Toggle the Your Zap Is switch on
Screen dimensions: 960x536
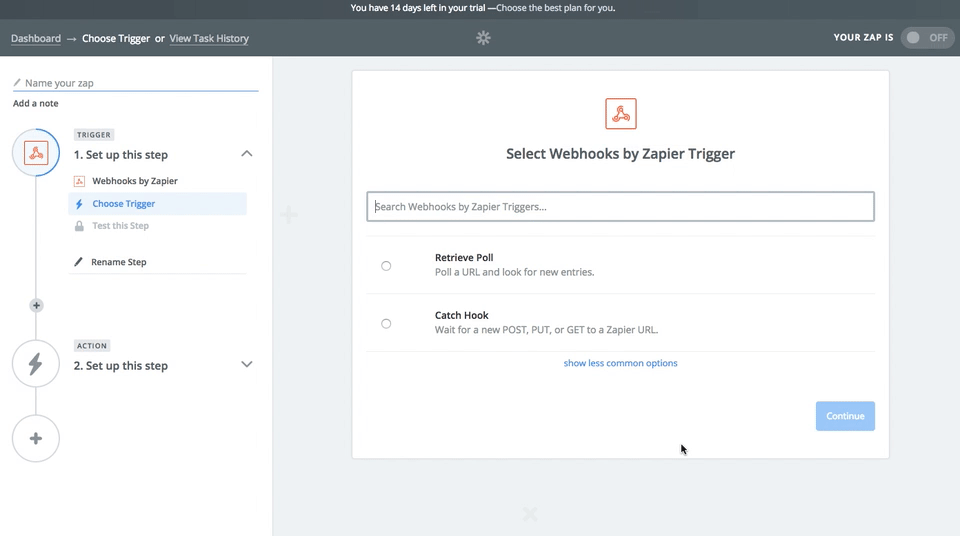click(x=926, y=38)
